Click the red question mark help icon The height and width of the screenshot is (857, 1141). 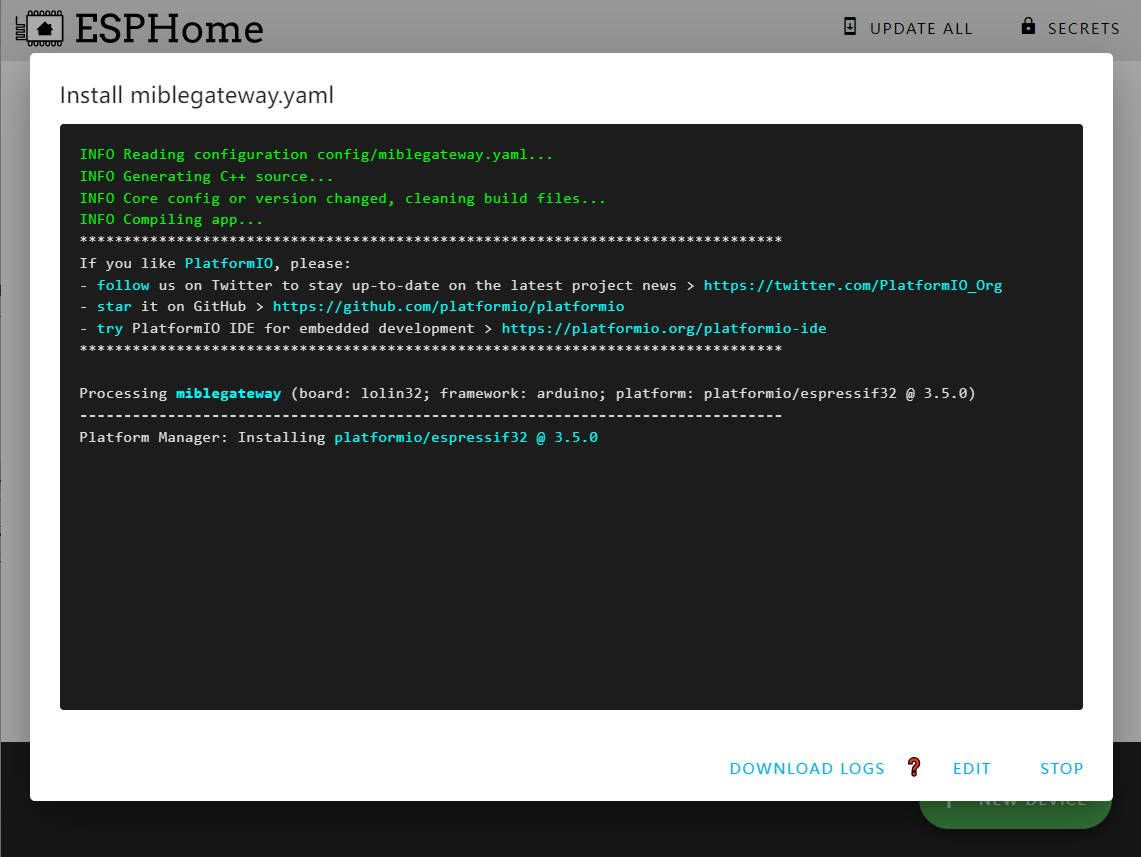click(x=914, y=767)
